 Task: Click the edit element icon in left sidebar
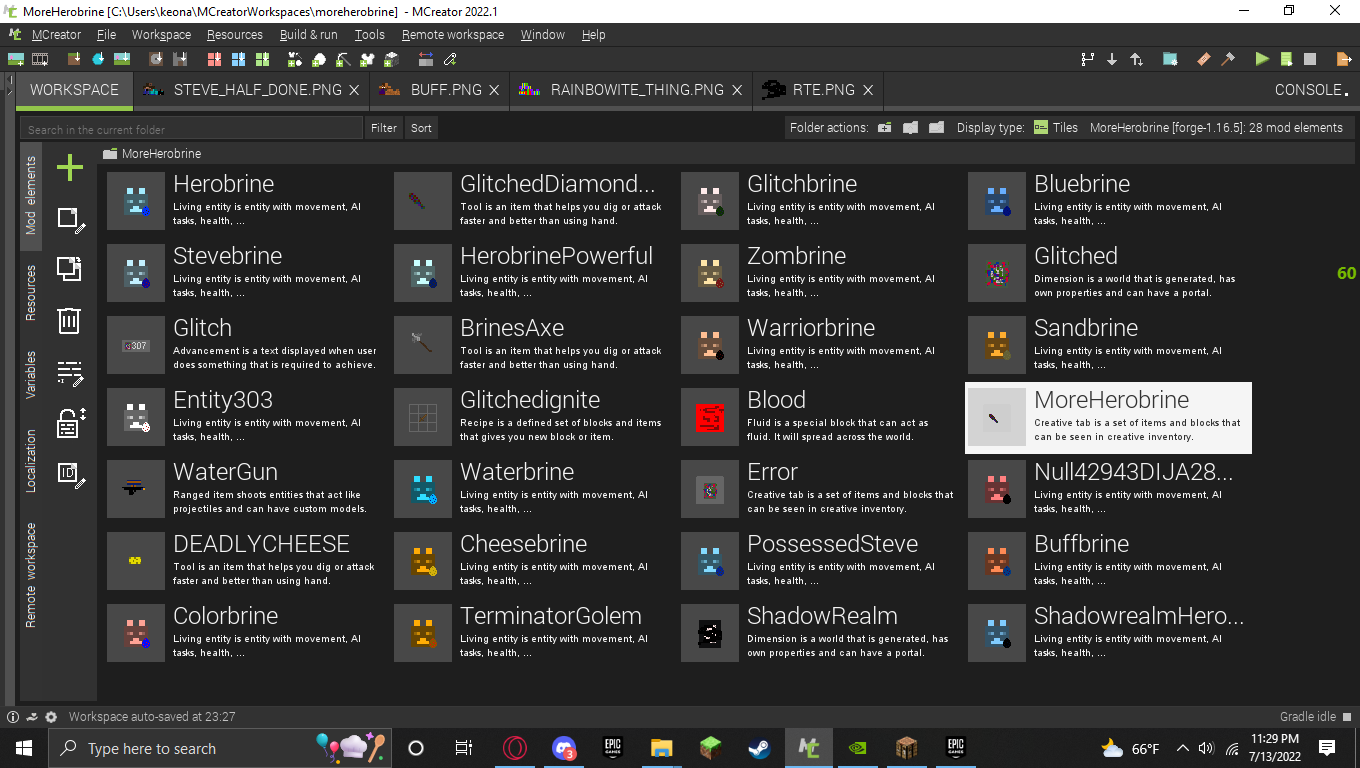tap(70, 219)
